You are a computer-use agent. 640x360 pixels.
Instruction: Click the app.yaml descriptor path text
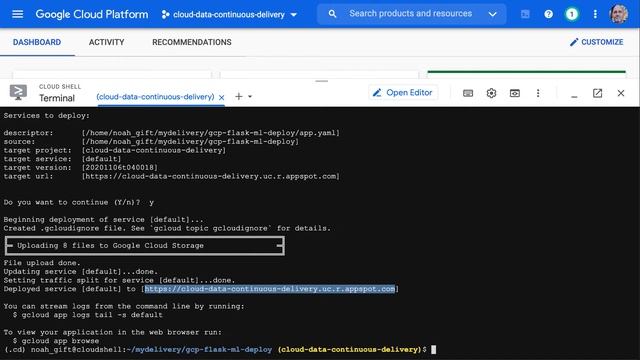coord(211,133)
